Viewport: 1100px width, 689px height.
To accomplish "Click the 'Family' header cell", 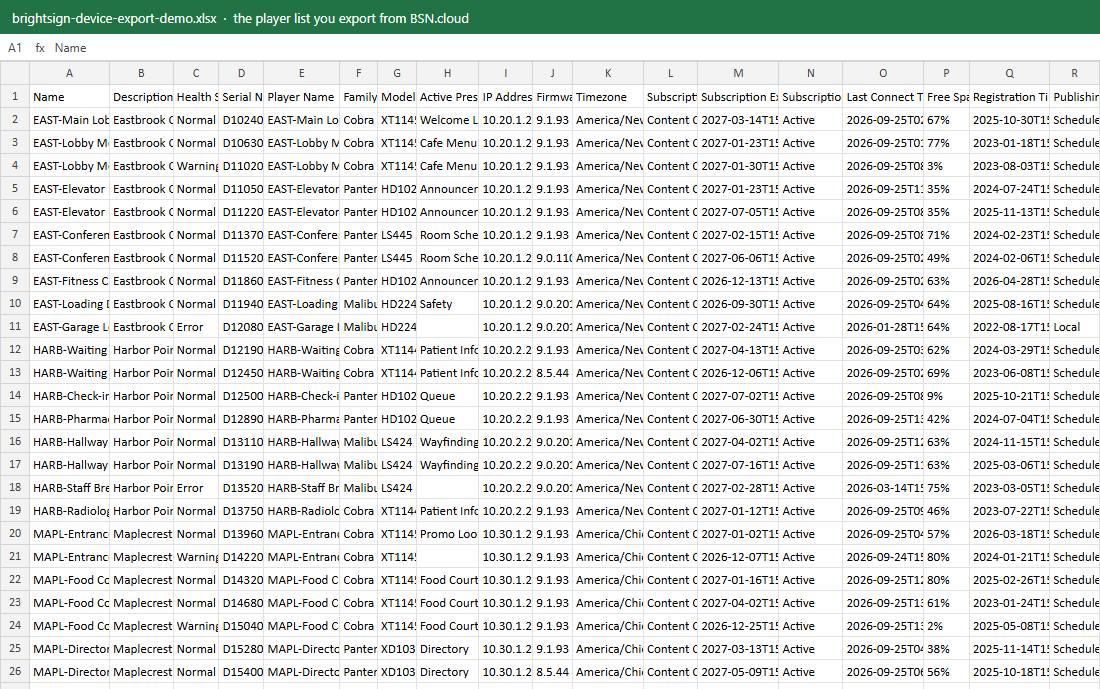I will coord(358,96).
